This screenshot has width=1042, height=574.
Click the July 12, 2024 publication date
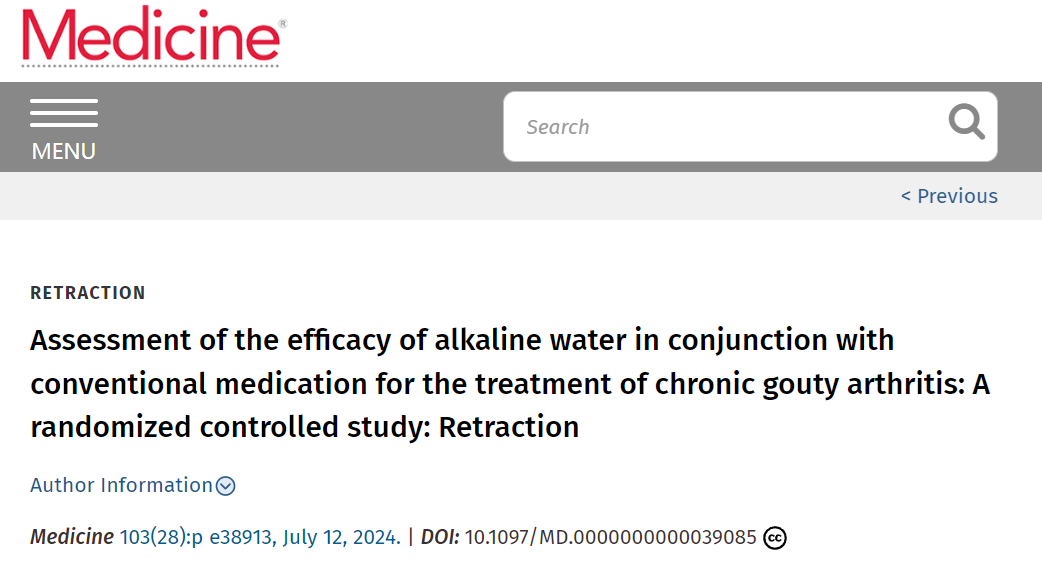pos(342,537)
